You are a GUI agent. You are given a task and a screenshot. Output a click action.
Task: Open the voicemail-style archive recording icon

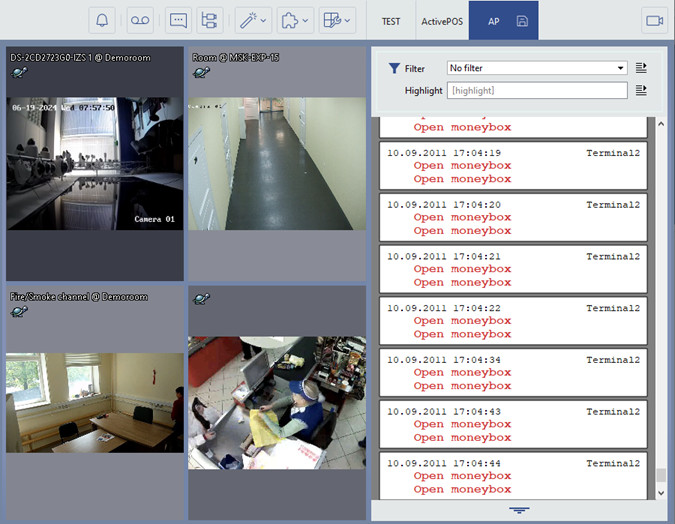coord(140,20)
